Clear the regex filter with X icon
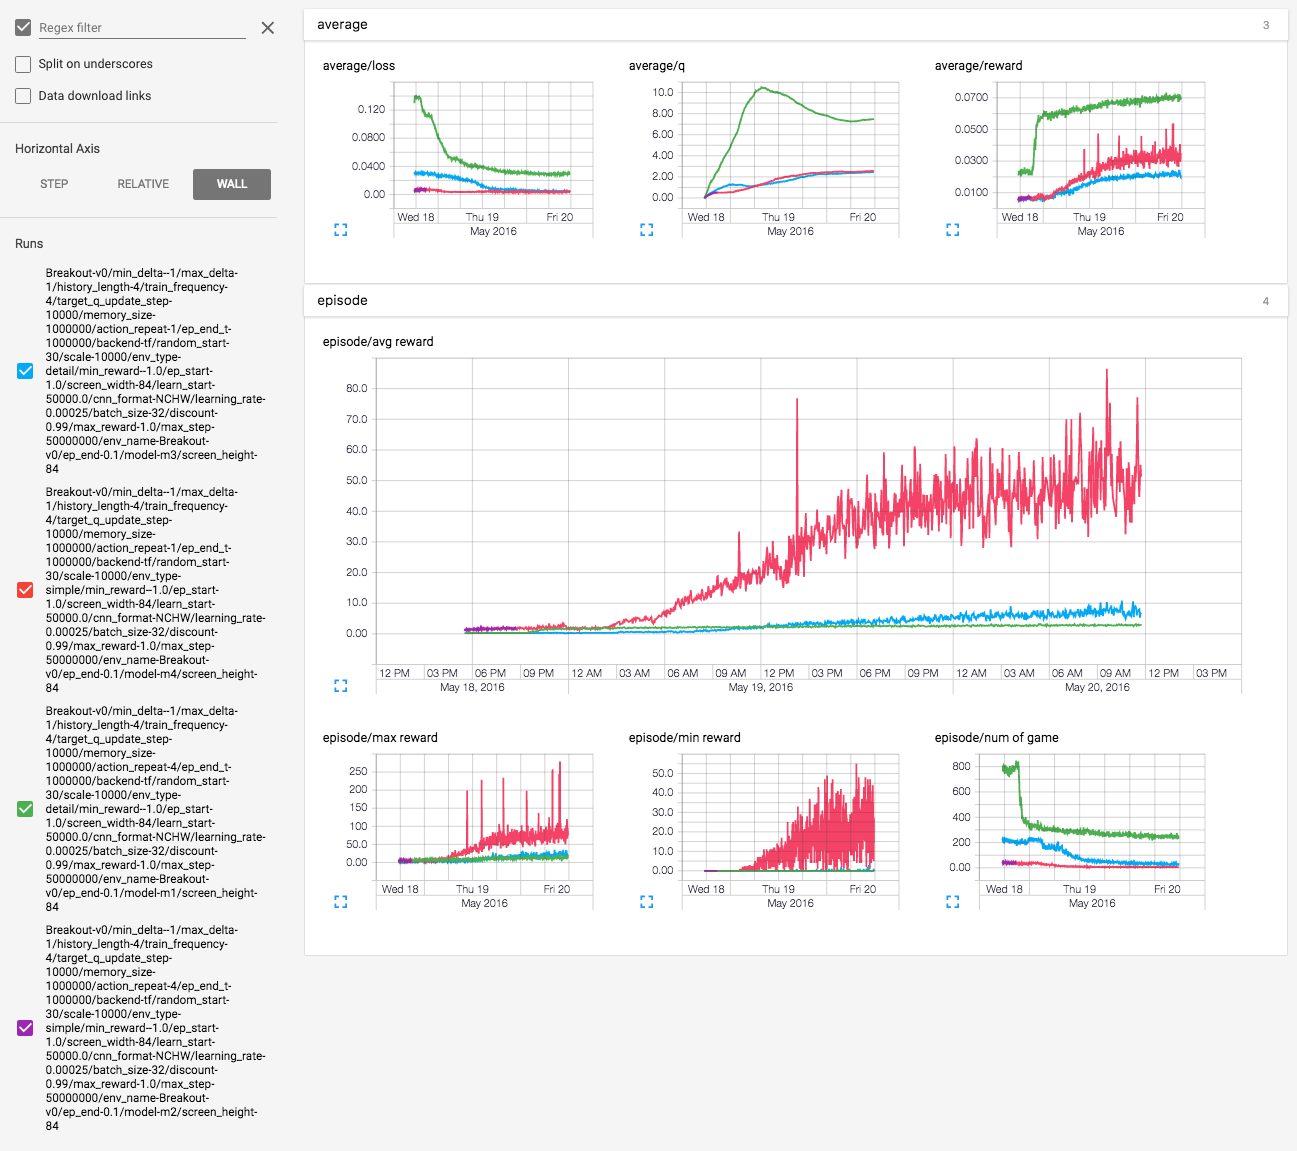 coord(267,28)
